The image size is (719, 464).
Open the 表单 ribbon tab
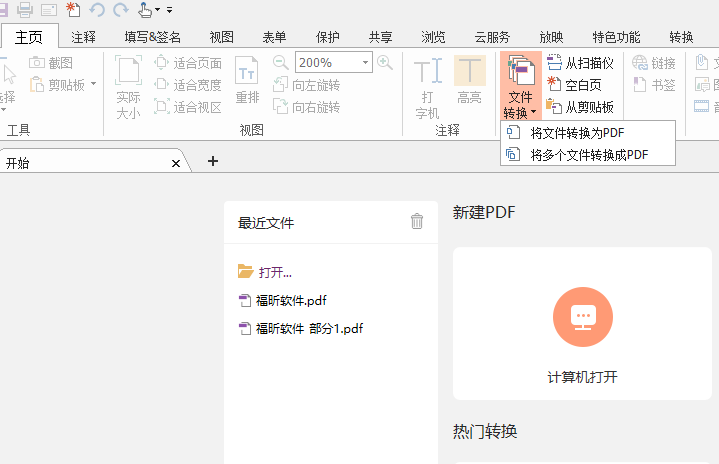point(274,37)
